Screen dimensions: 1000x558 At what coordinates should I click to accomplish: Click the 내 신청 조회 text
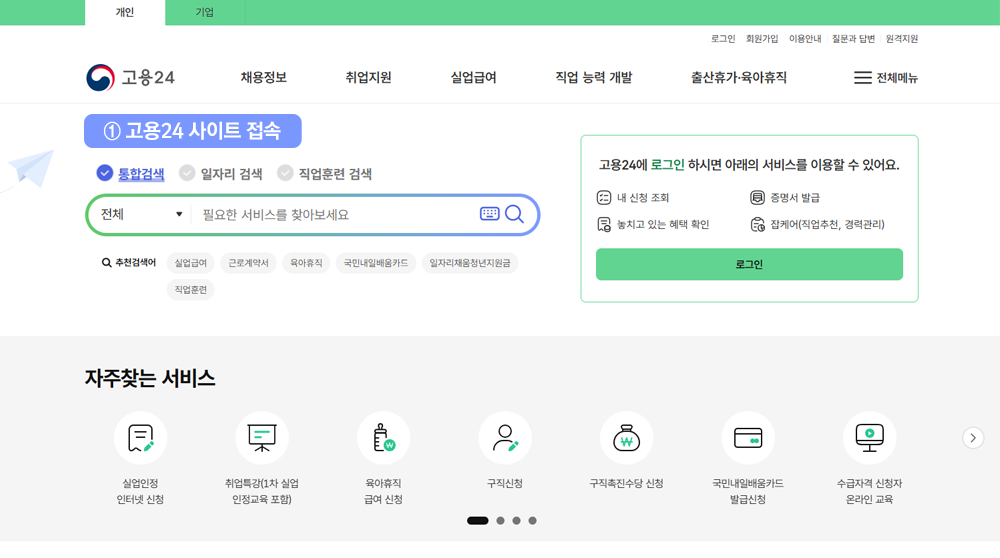pyautogui.click(x=643, y=198)
